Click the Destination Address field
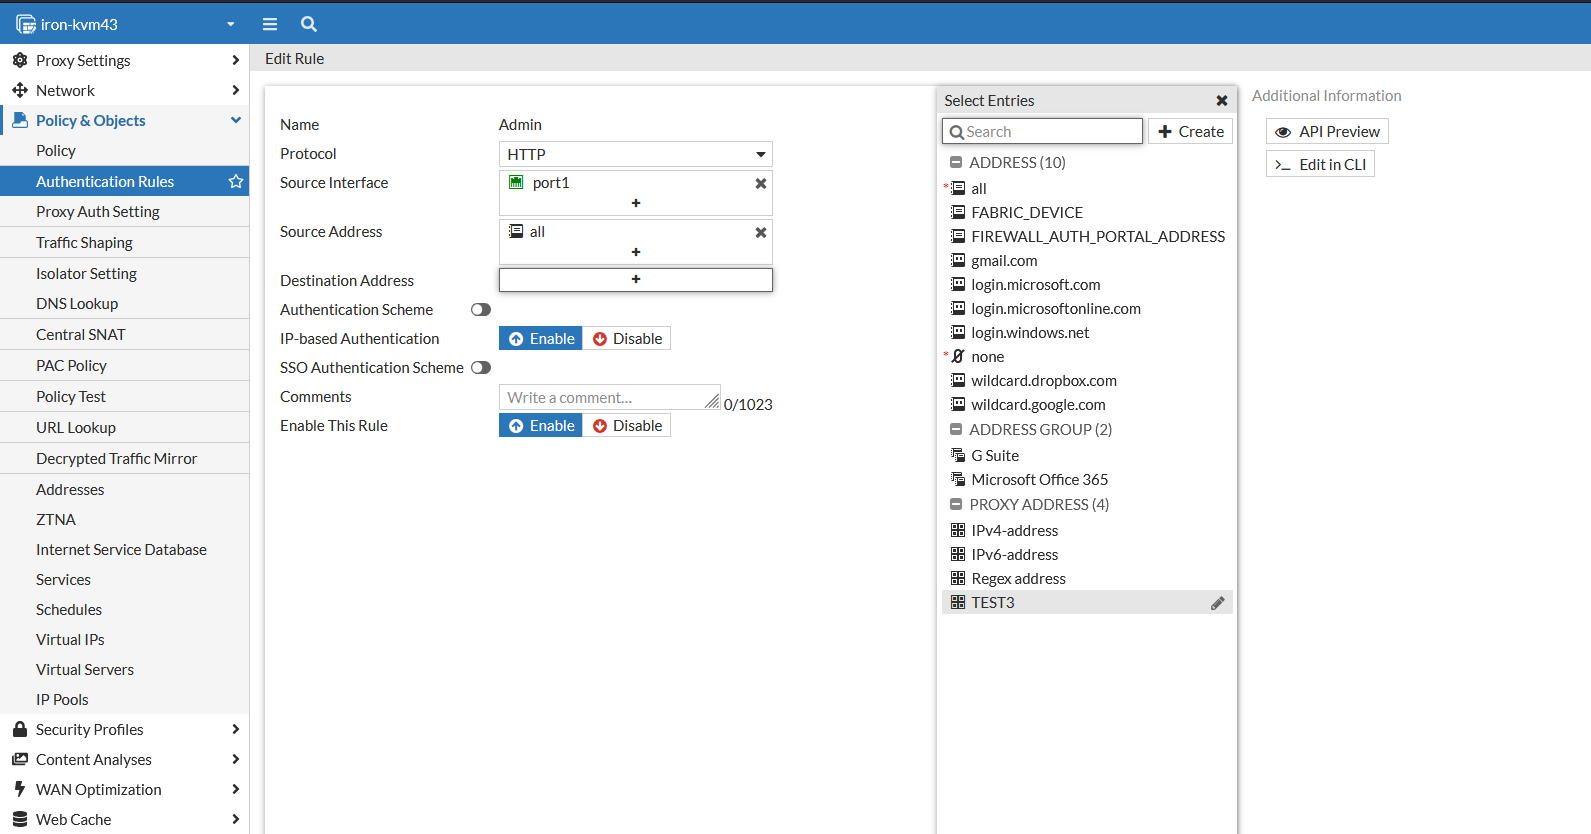The height and width of the screenshot is (834, 1591). (x=636, y=280)
